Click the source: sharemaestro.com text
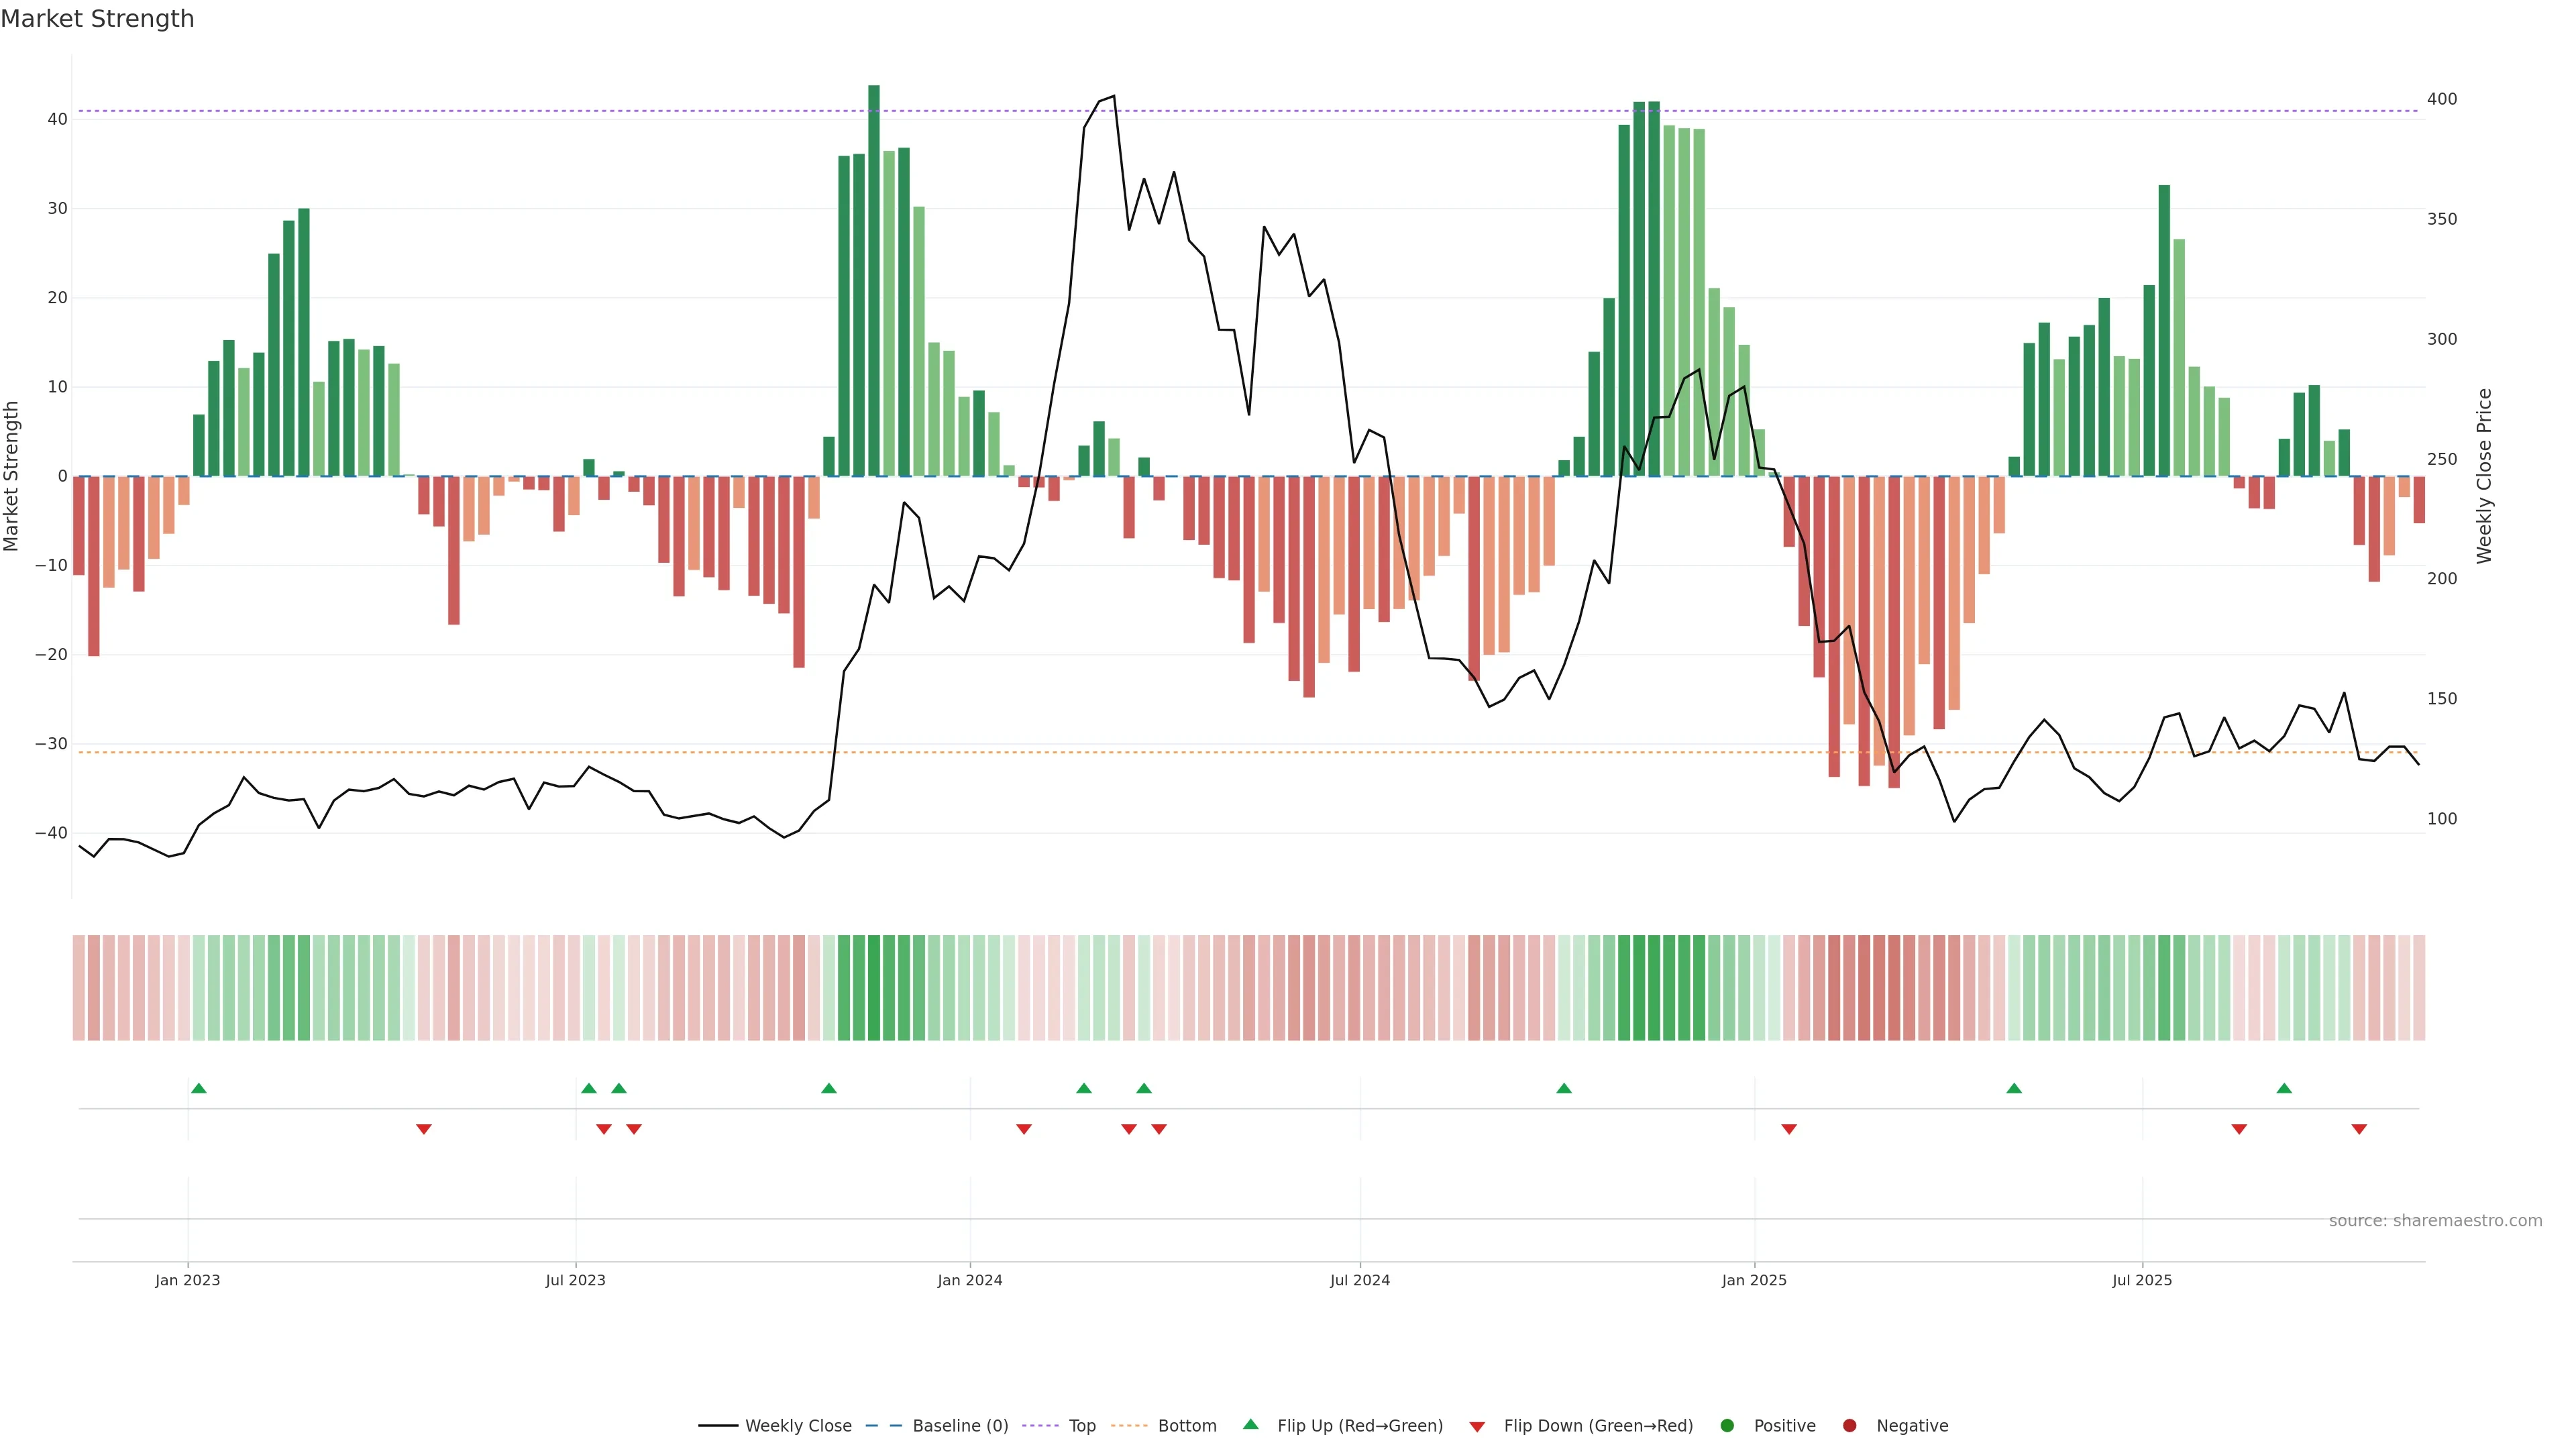Image resolution: width=2576 pixels, height=1449 pixels. (2435, 1220)
